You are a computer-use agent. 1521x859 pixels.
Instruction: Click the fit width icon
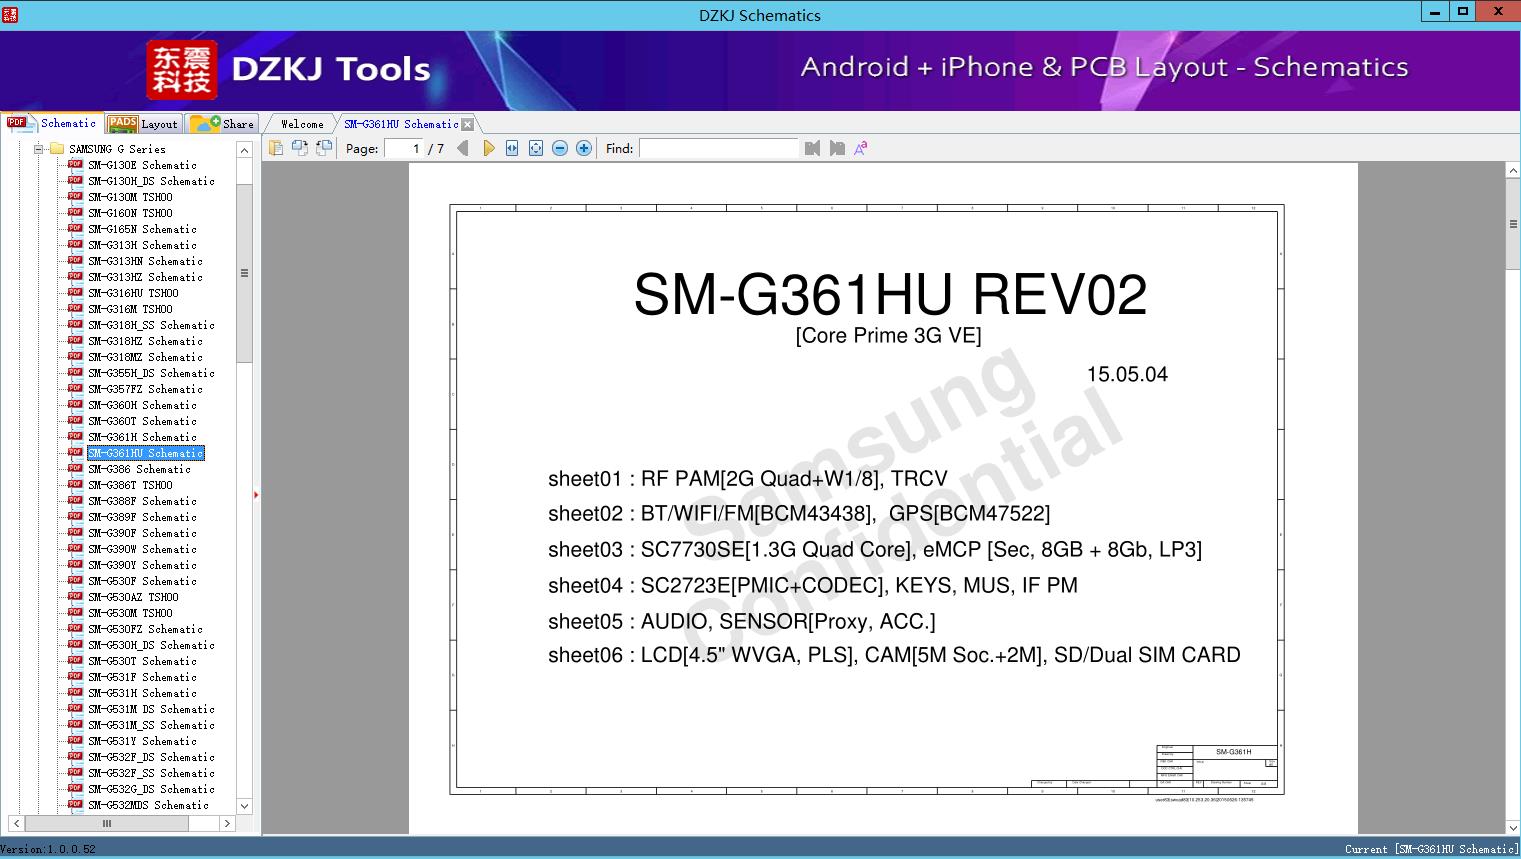click(512, 148)
